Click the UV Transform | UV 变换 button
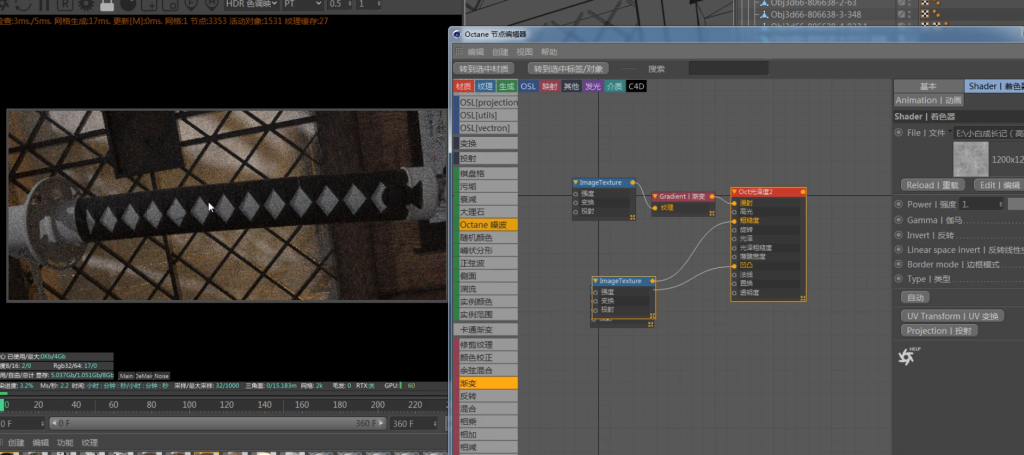 point(952,316)
